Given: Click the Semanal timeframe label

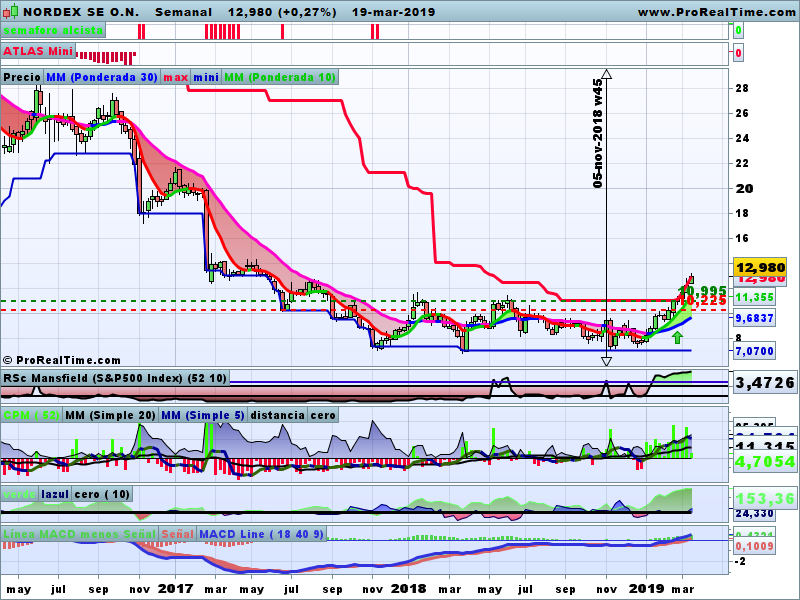Looking at the screenshot, I should coord(183,12).
